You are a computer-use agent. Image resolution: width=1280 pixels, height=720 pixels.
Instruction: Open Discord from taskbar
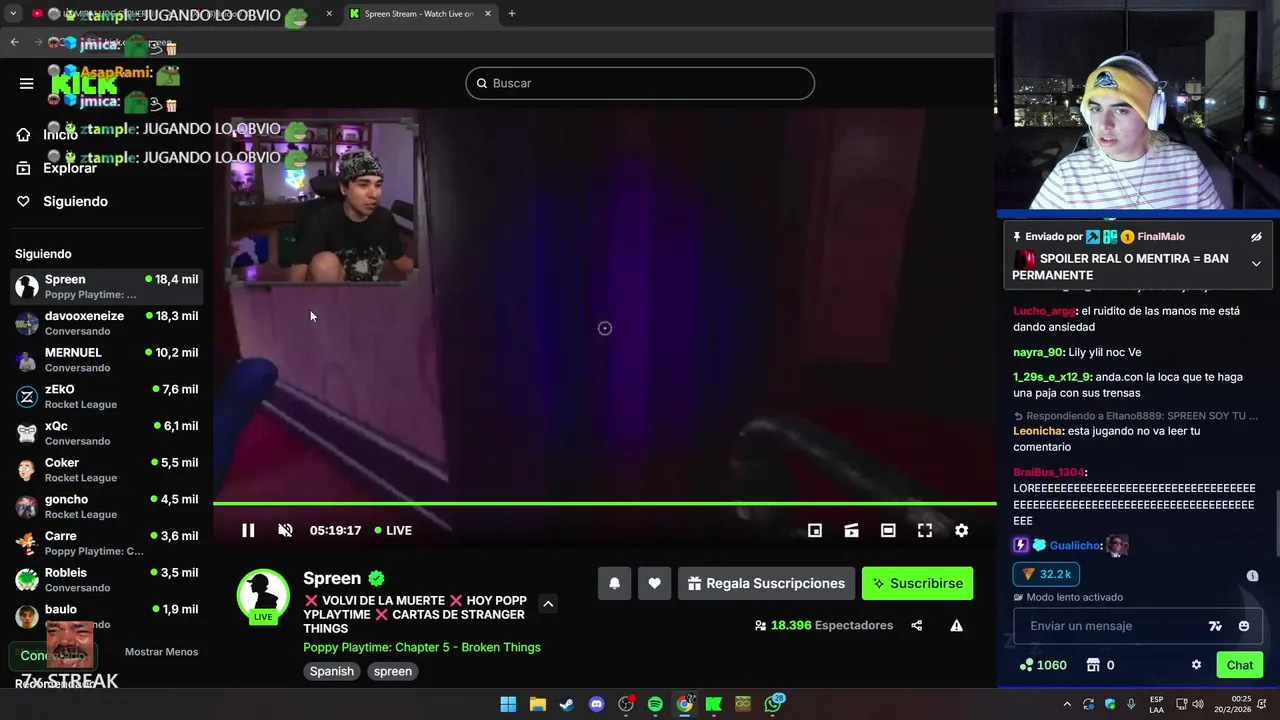tap(596, 704)
